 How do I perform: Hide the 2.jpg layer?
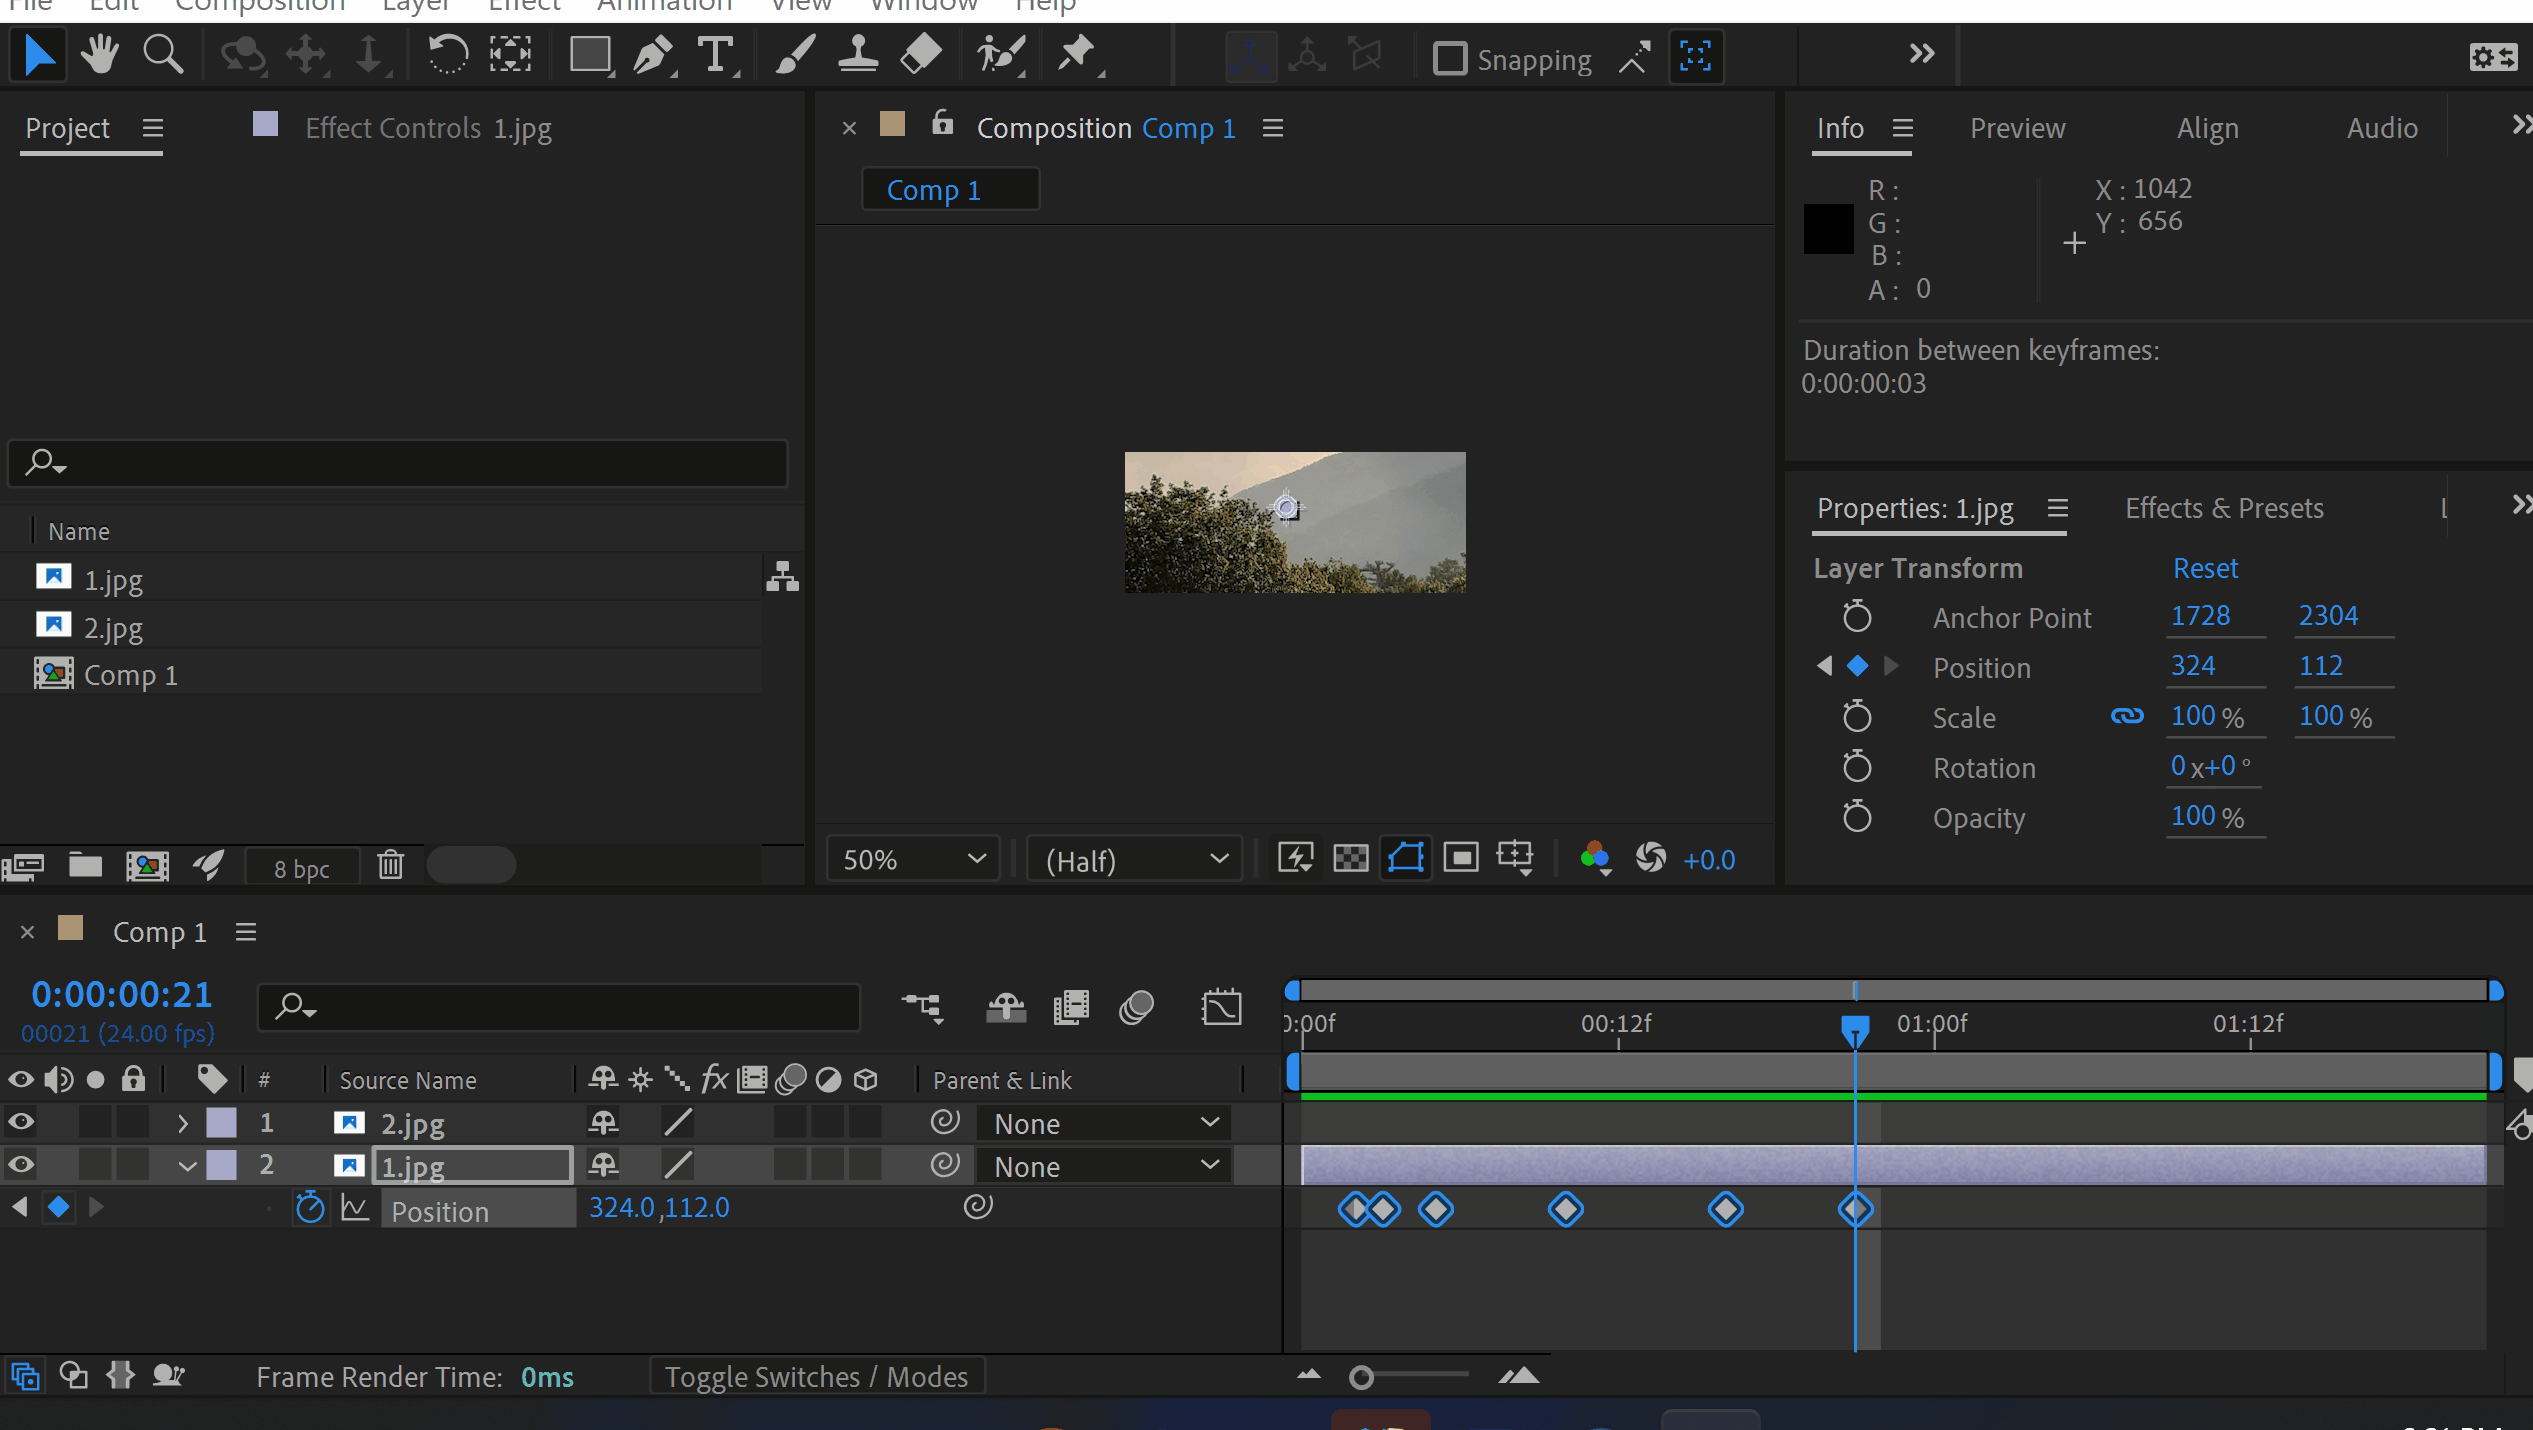click(21, 1122)
